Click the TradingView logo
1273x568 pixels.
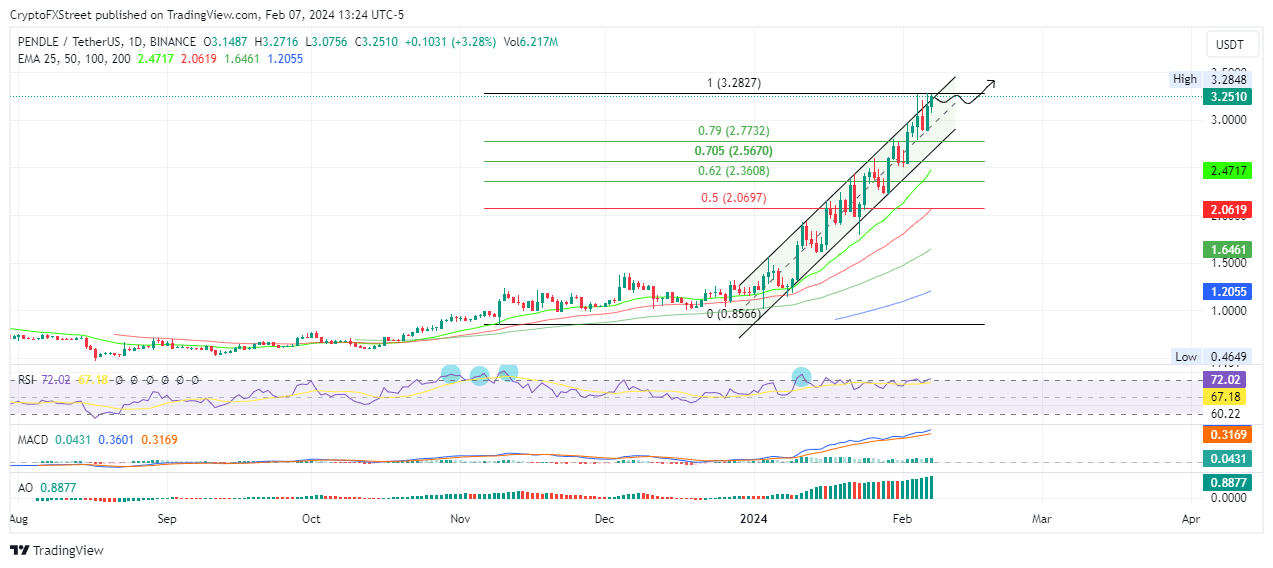(56, 550)
